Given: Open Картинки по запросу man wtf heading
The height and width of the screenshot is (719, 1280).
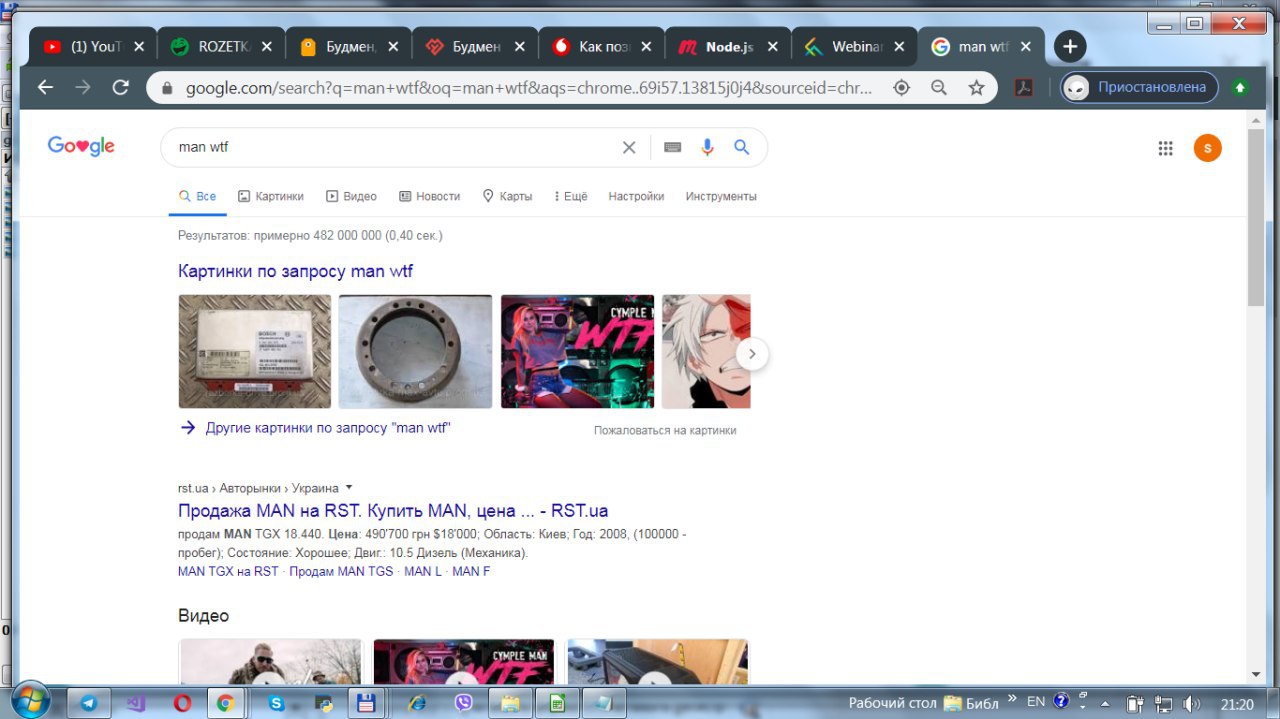Looking at the screenshot, I should point(295,271).
